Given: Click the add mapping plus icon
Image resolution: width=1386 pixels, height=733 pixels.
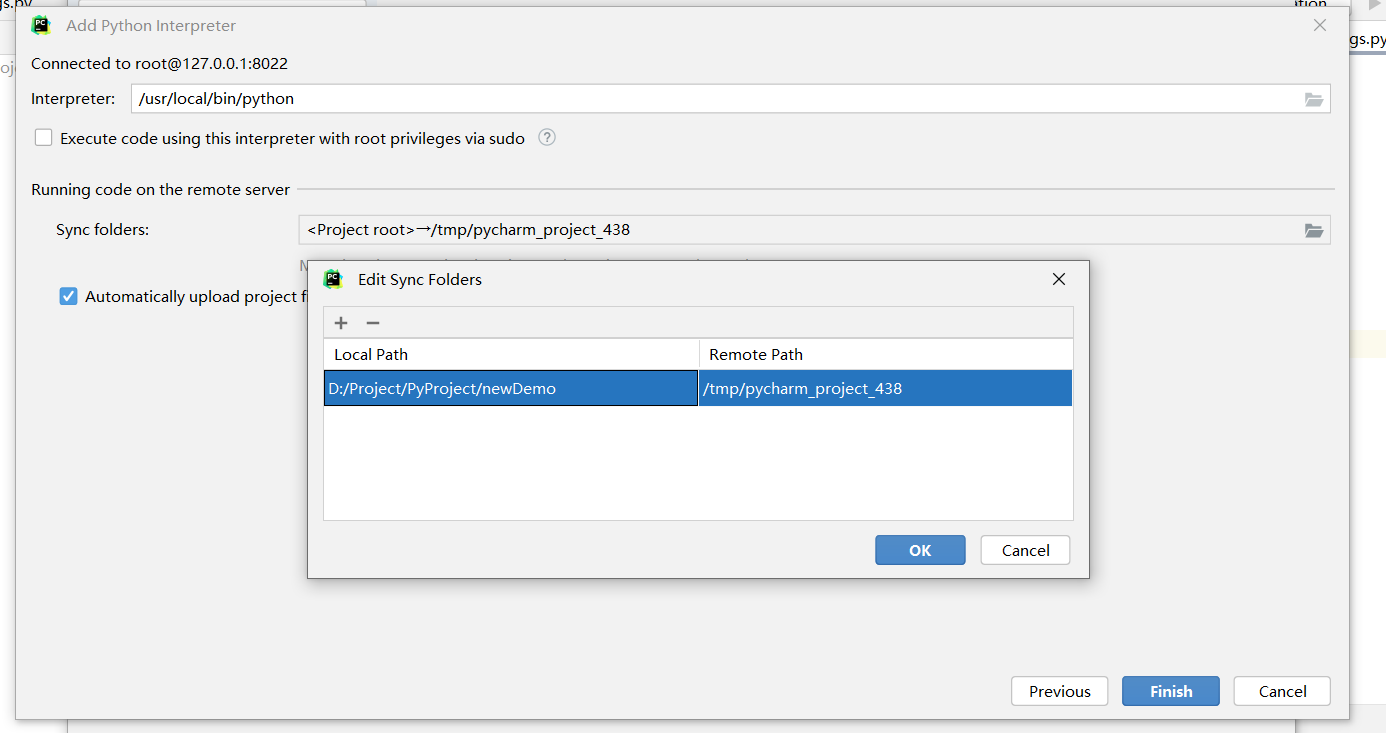Looking at the screenshot, I should pyautogui.click(x=341, y=323).
